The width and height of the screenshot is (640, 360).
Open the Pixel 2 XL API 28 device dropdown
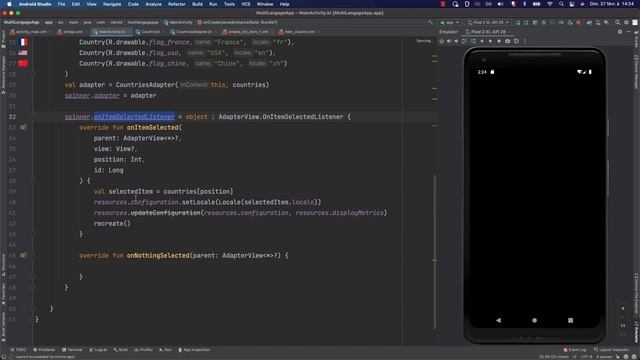click(489, 22)
